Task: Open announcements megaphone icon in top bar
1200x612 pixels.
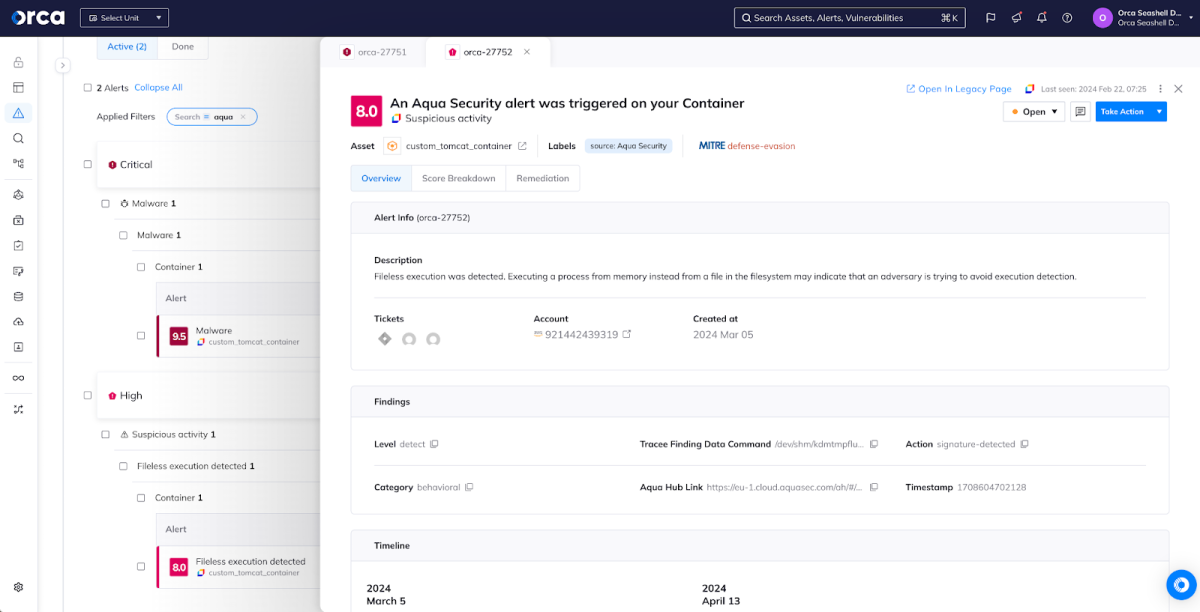Action: (x=1017, y=18)
